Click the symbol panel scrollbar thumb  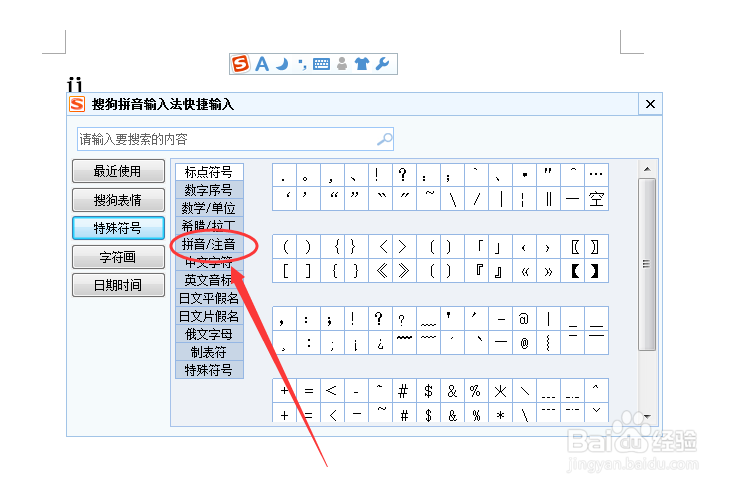coord(647,264)
